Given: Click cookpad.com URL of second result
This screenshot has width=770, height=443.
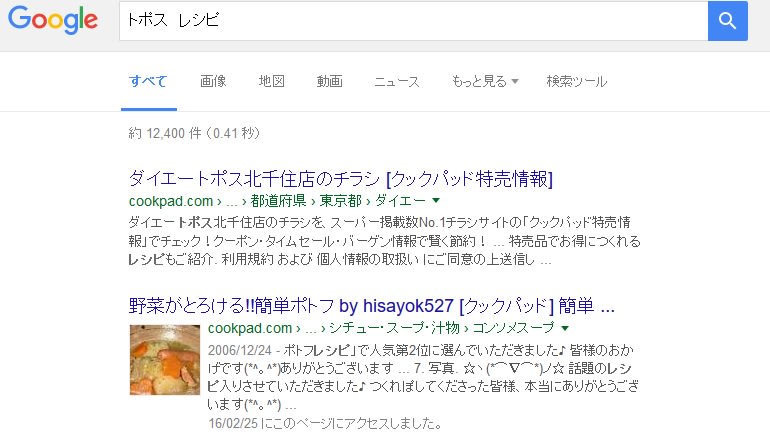Looking at the screenshot, I should (x=250, y=328).
